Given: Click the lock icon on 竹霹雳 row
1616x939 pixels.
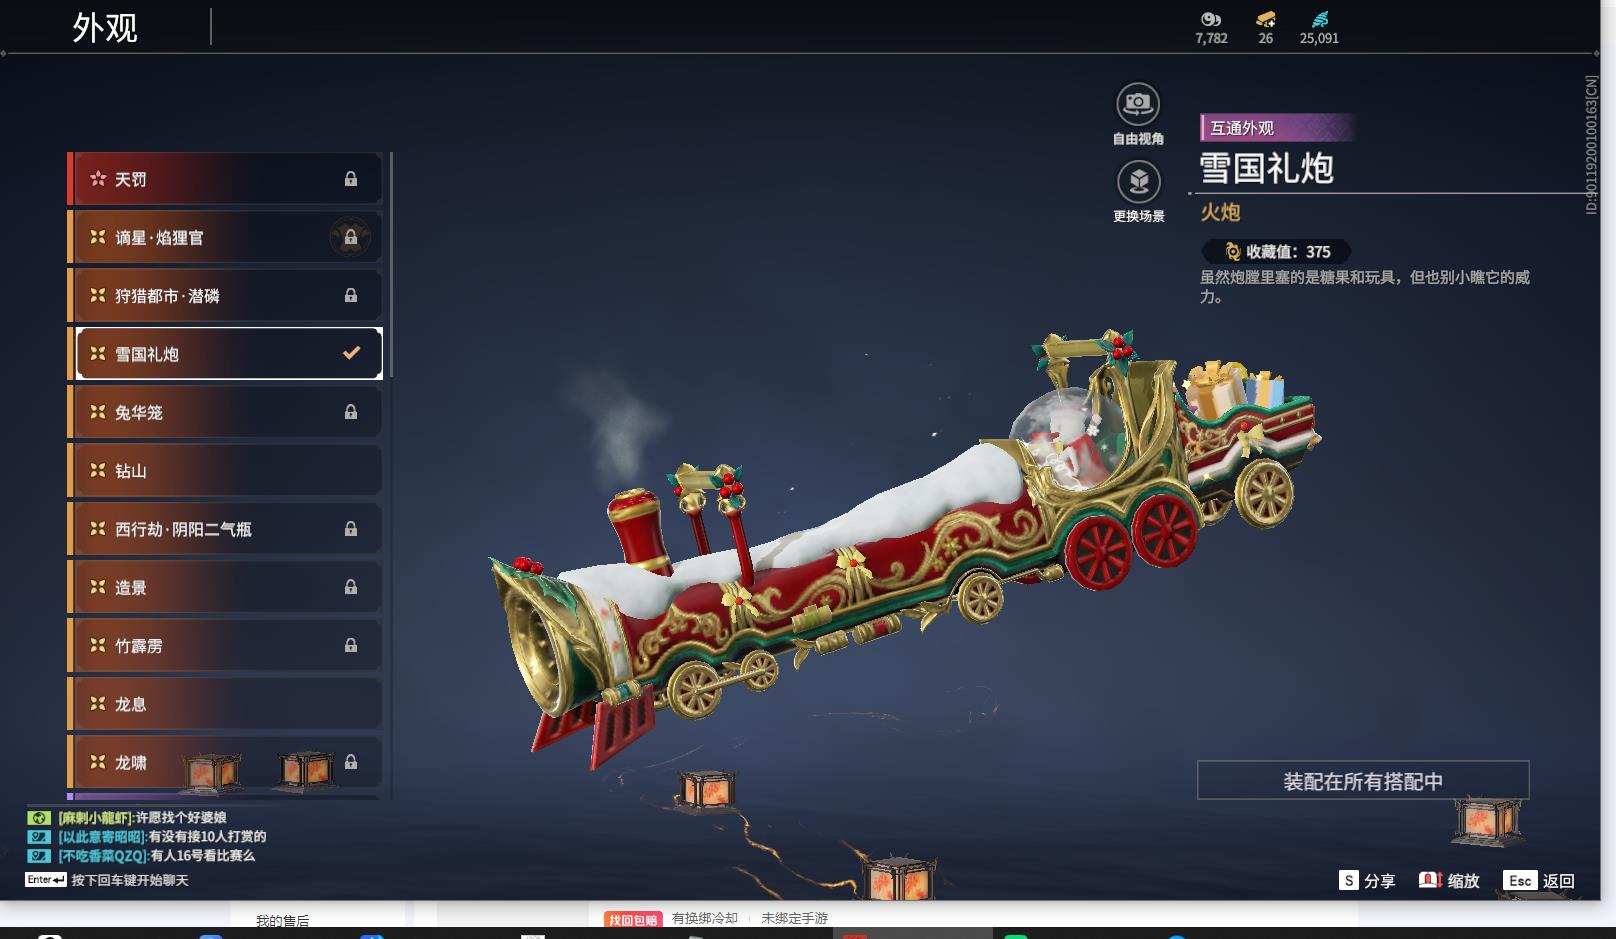Looking at the screenshot, I should (351, 645).
